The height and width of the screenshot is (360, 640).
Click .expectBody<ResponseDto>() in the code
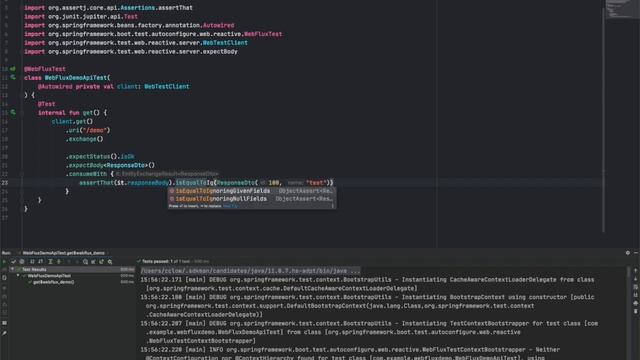[x=110, y=165]
